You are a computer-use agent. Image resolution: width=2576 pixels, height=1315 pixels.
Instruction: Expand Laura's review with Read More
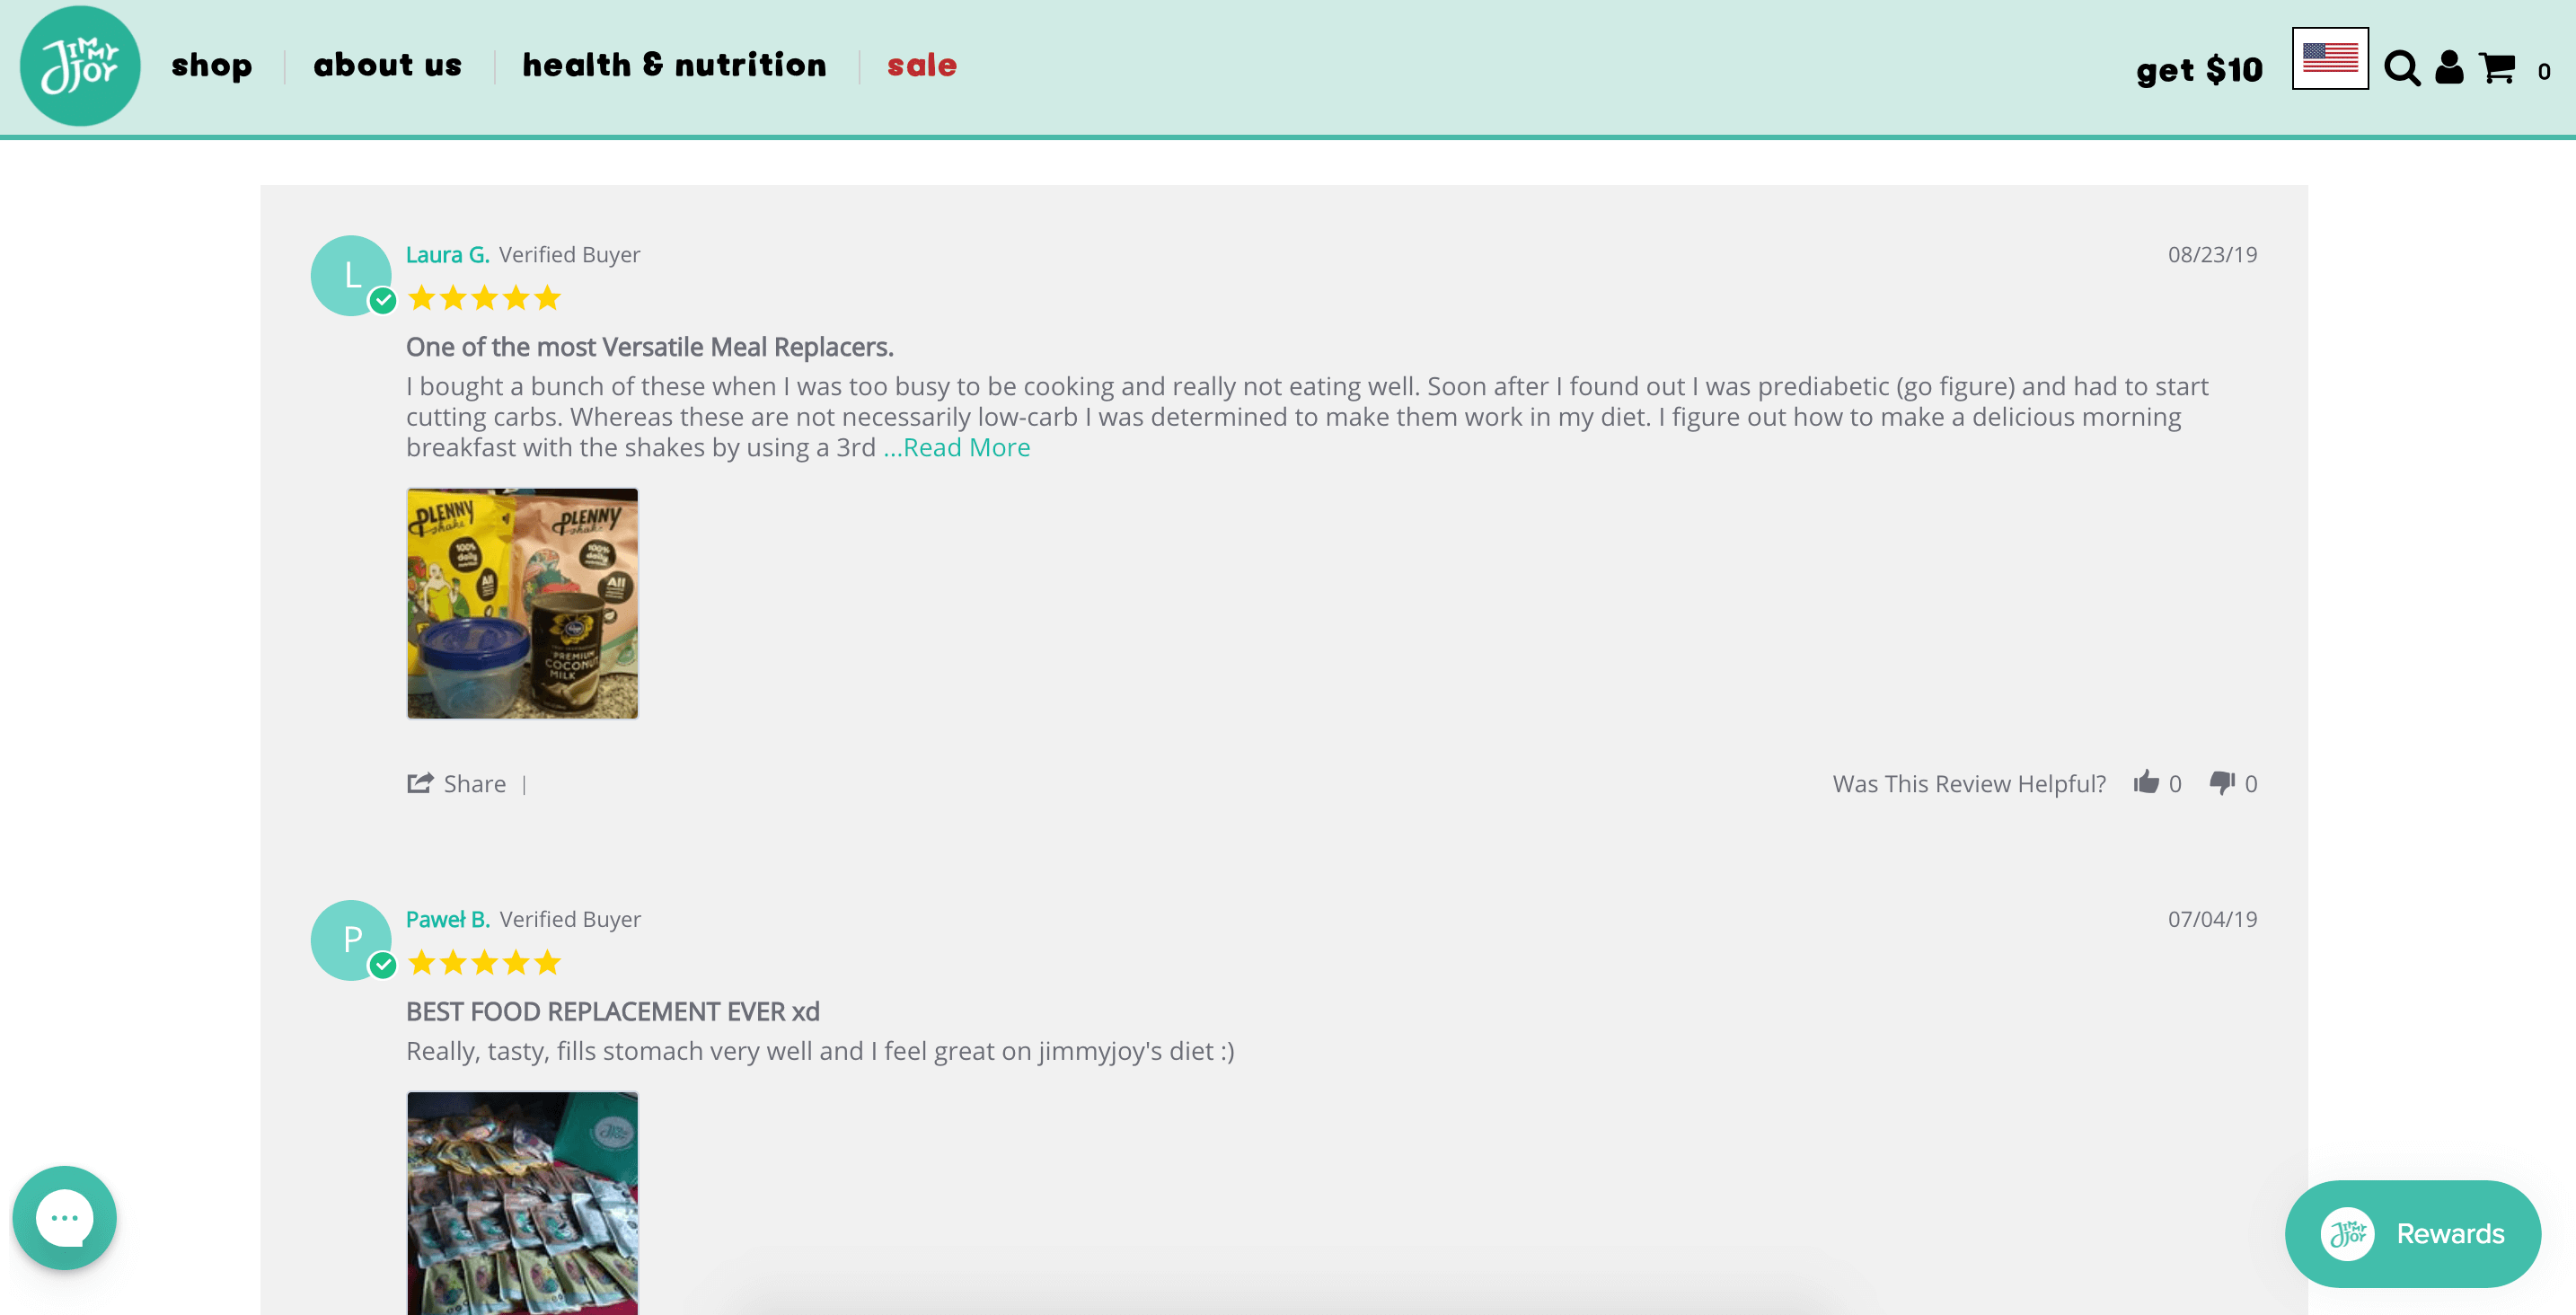pos(957,447)
